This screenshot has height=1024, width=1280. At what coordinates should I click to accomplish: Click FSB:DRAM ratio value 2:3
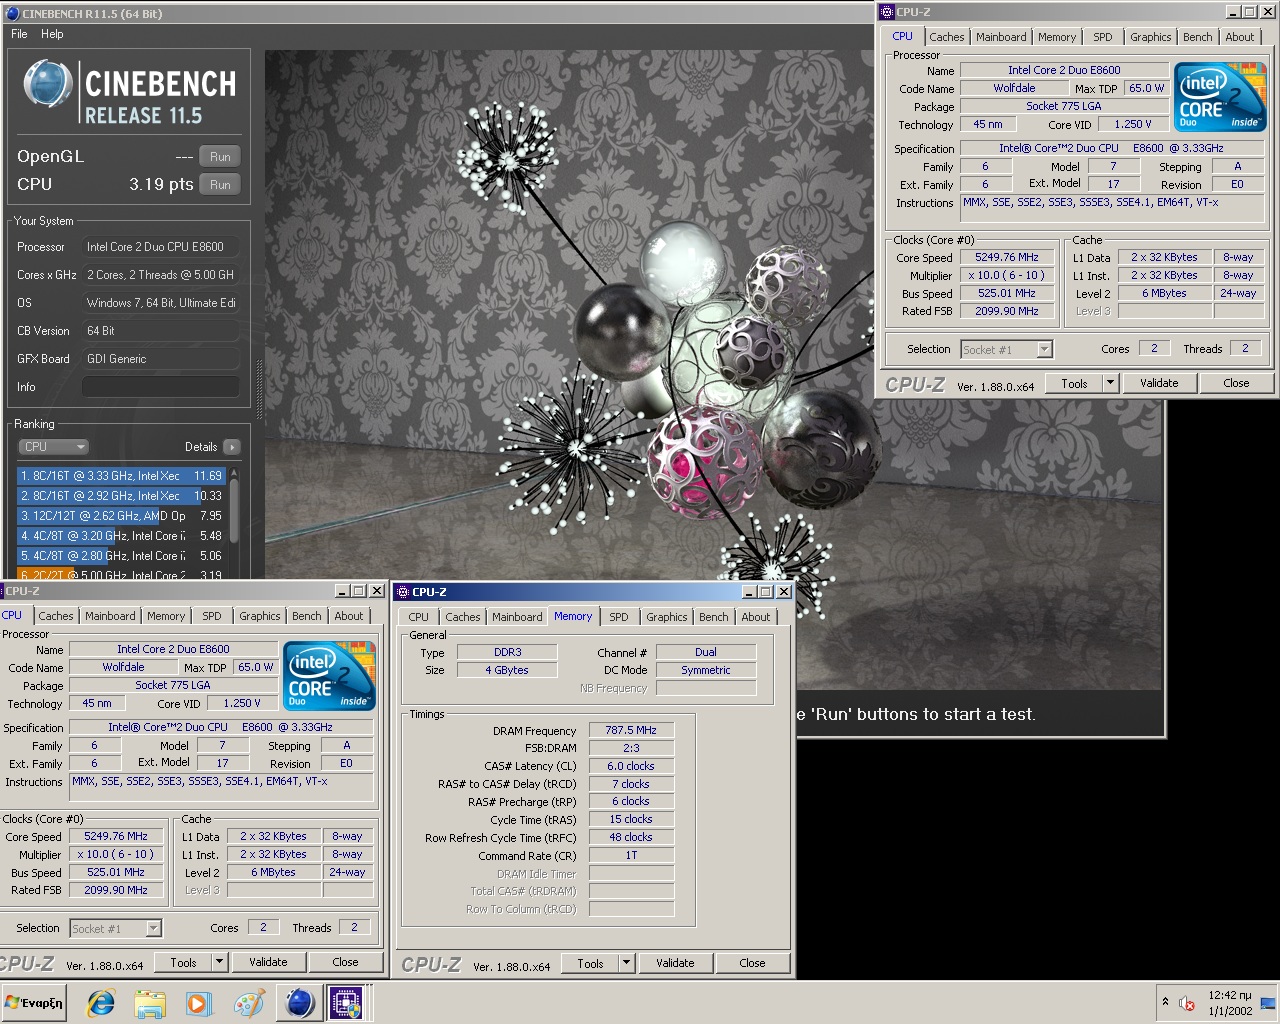pyautogui.click(x=631, y=748)
